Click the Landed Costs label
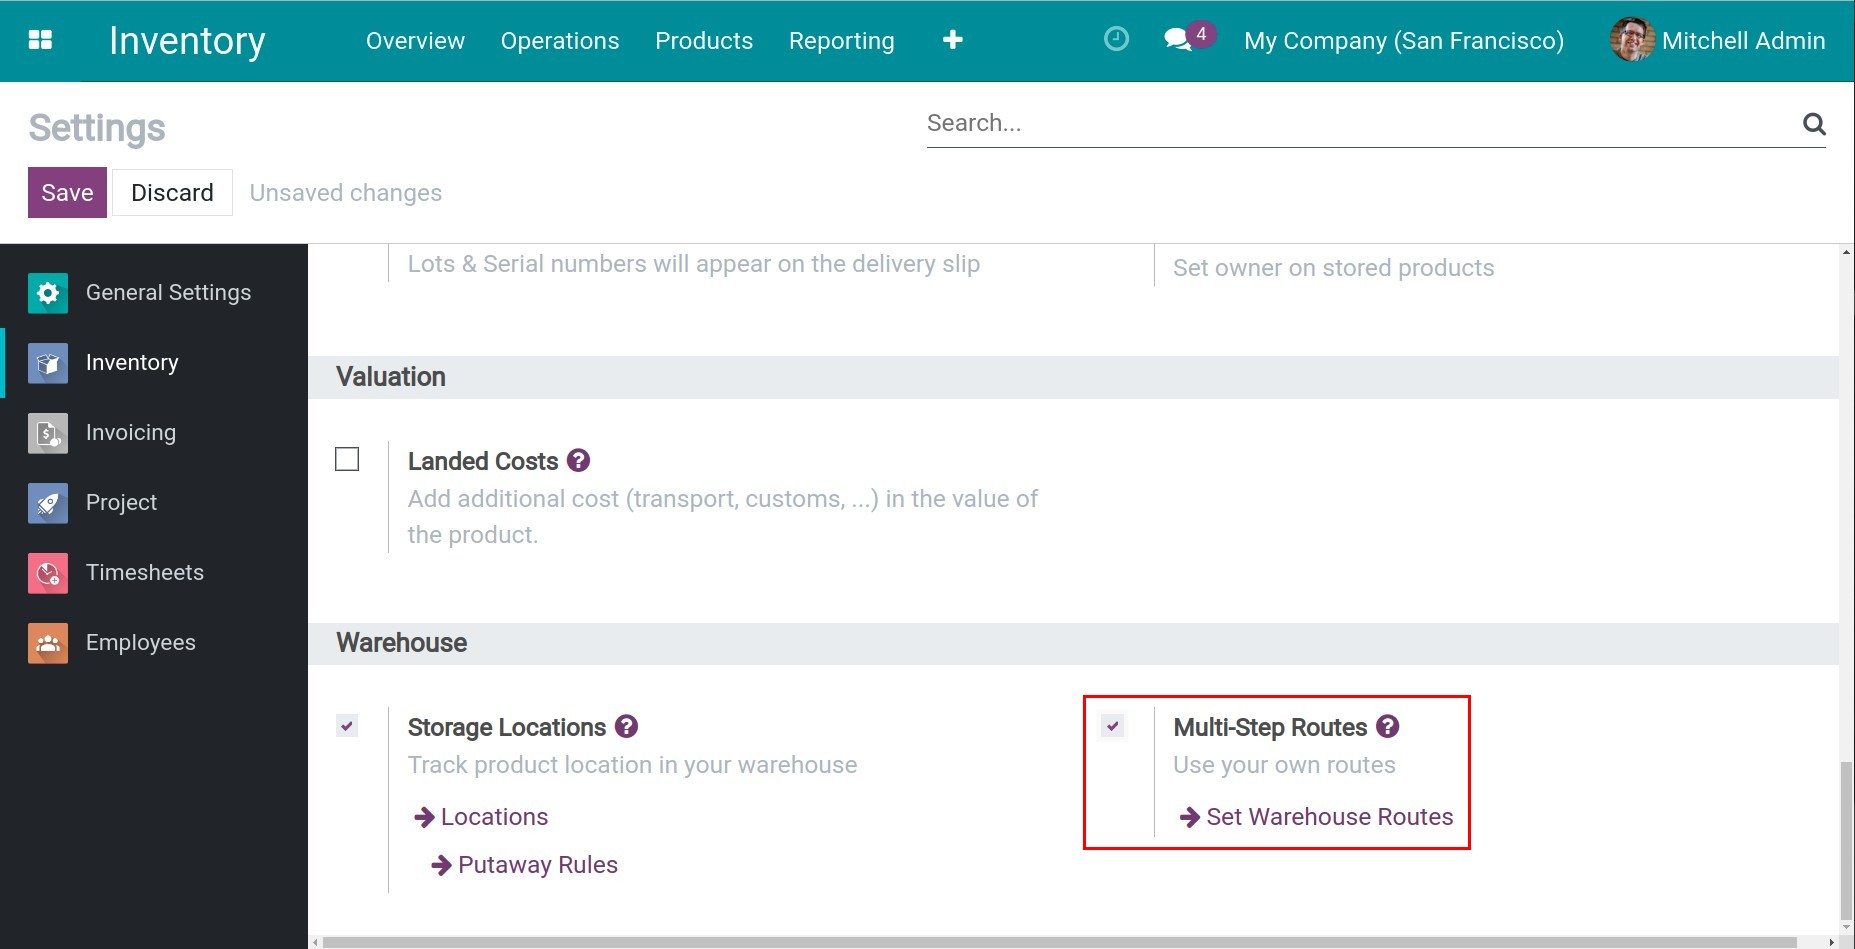This screenshot has width=1855, height=949. tap(483, 461)
